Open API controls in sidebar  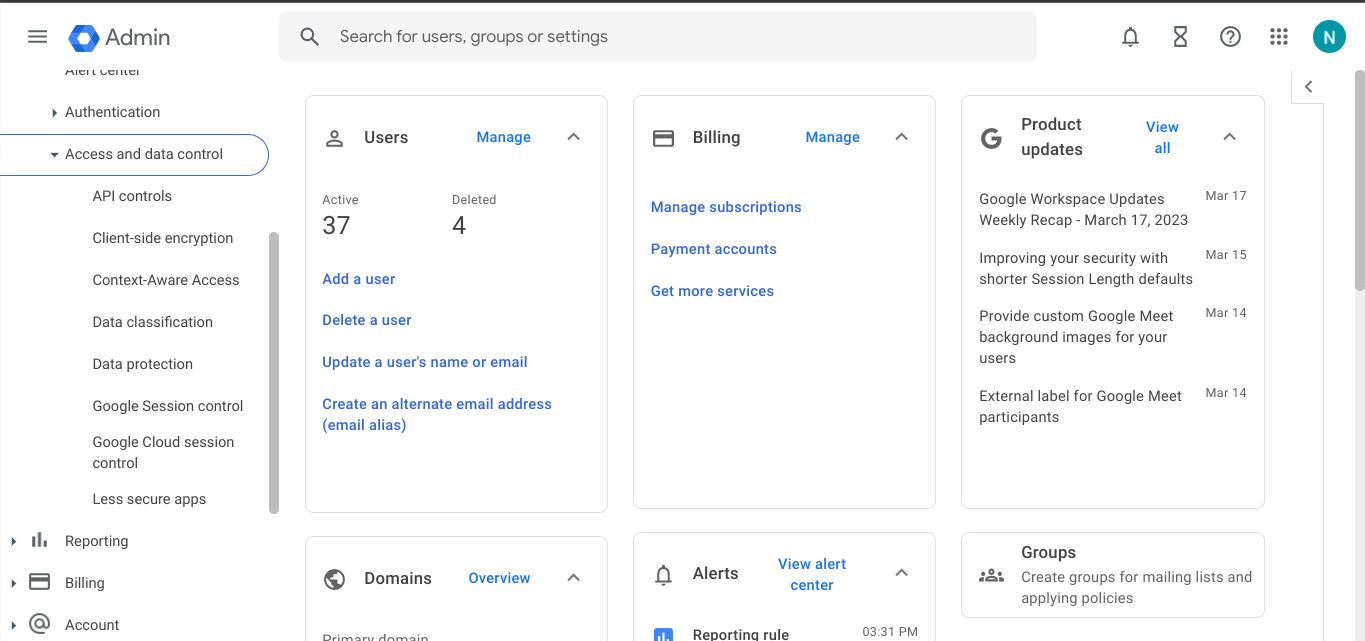(x=132, y=196)
